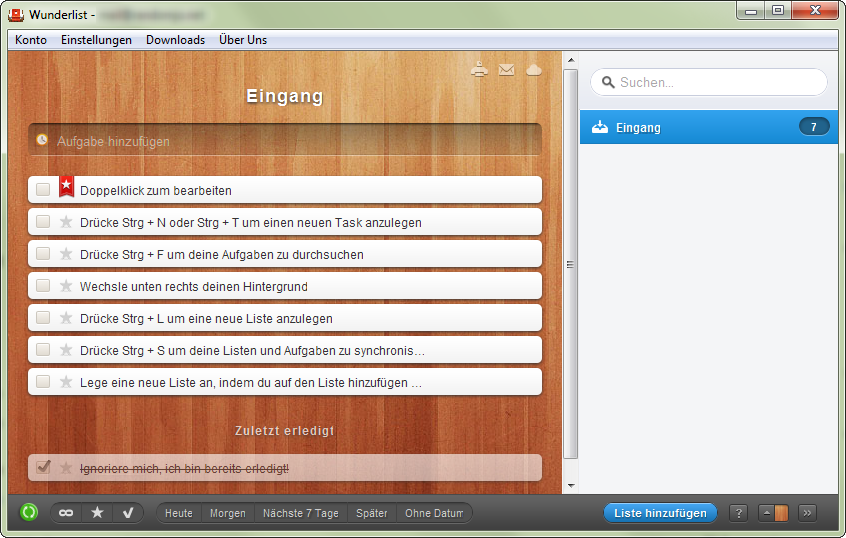
Task: Click the Eingang inbox tray icon
Action: point(599,127)
